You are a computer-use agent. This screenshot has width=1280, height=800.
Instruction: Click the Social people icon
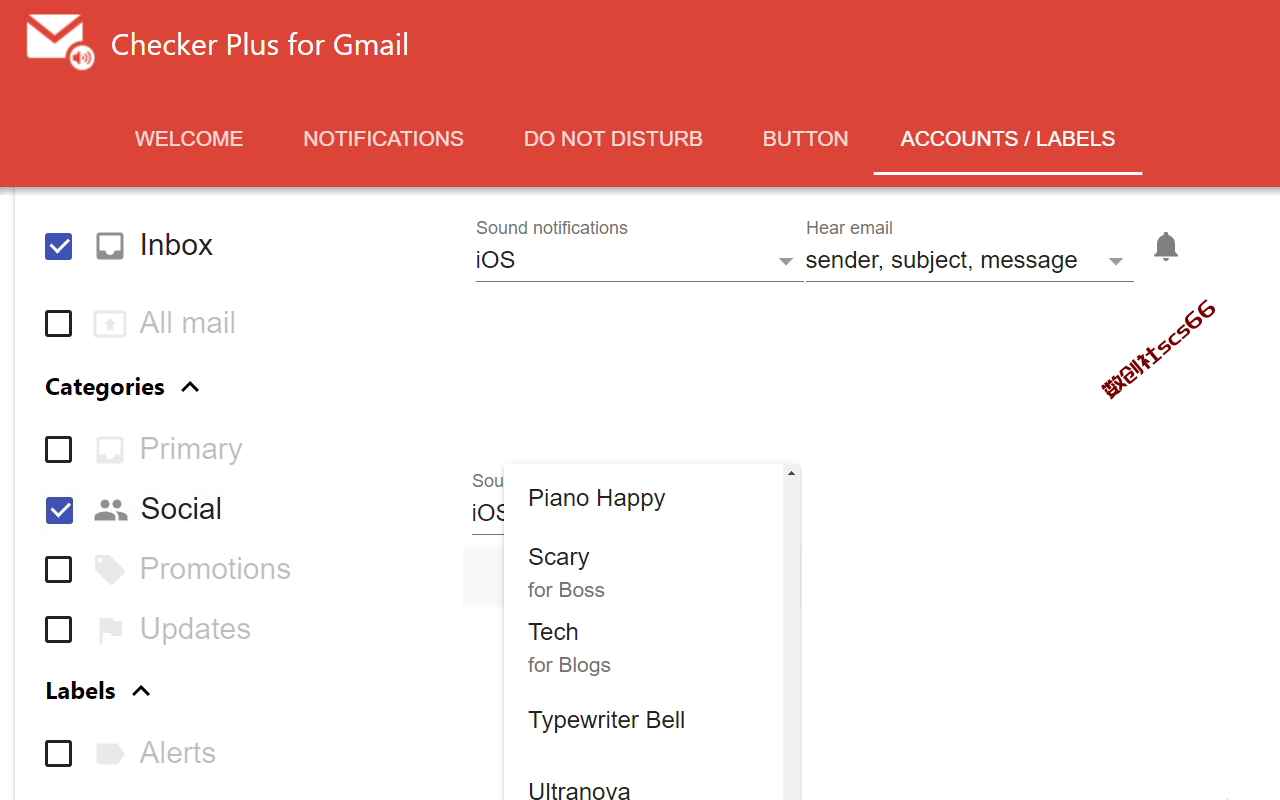111,510
